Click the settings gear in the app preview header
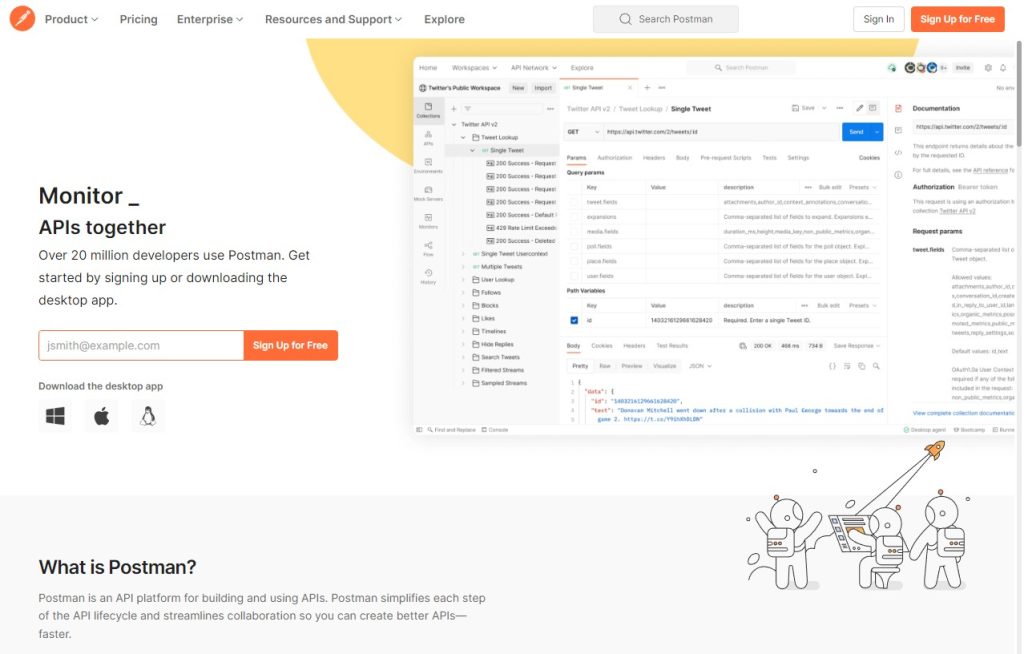This screenshot has height=654, width=1024. pos(988,68)
